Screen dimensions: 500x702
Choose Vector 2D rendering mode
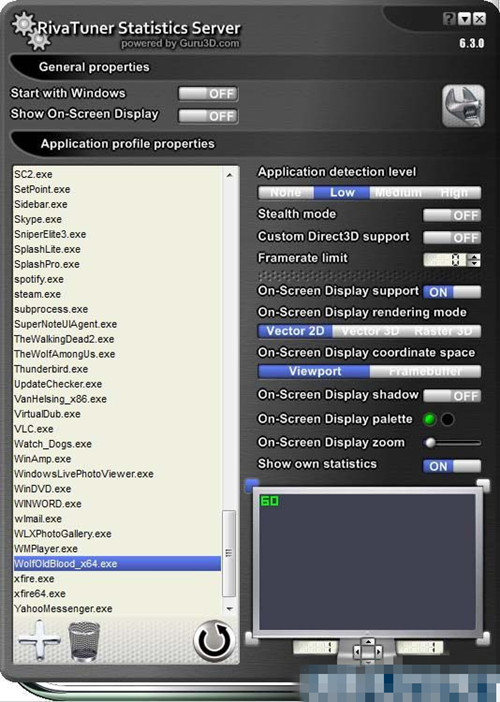[295, 331]
